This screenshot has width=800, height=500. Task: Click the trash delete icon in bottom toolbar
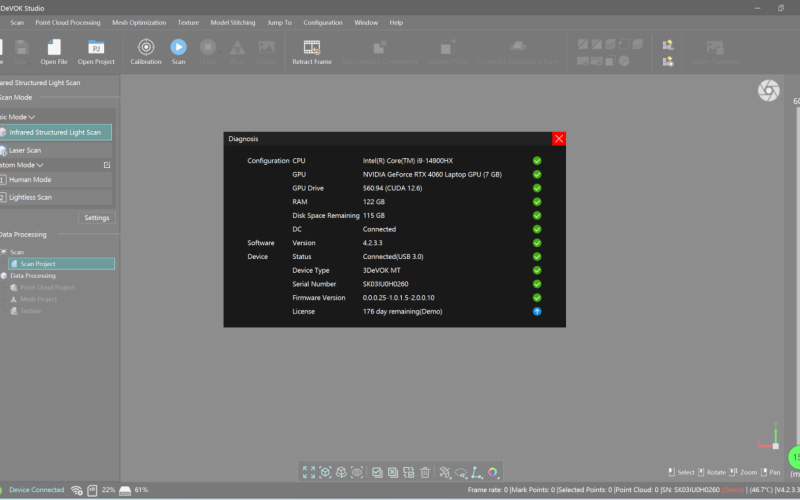[425, 472]
